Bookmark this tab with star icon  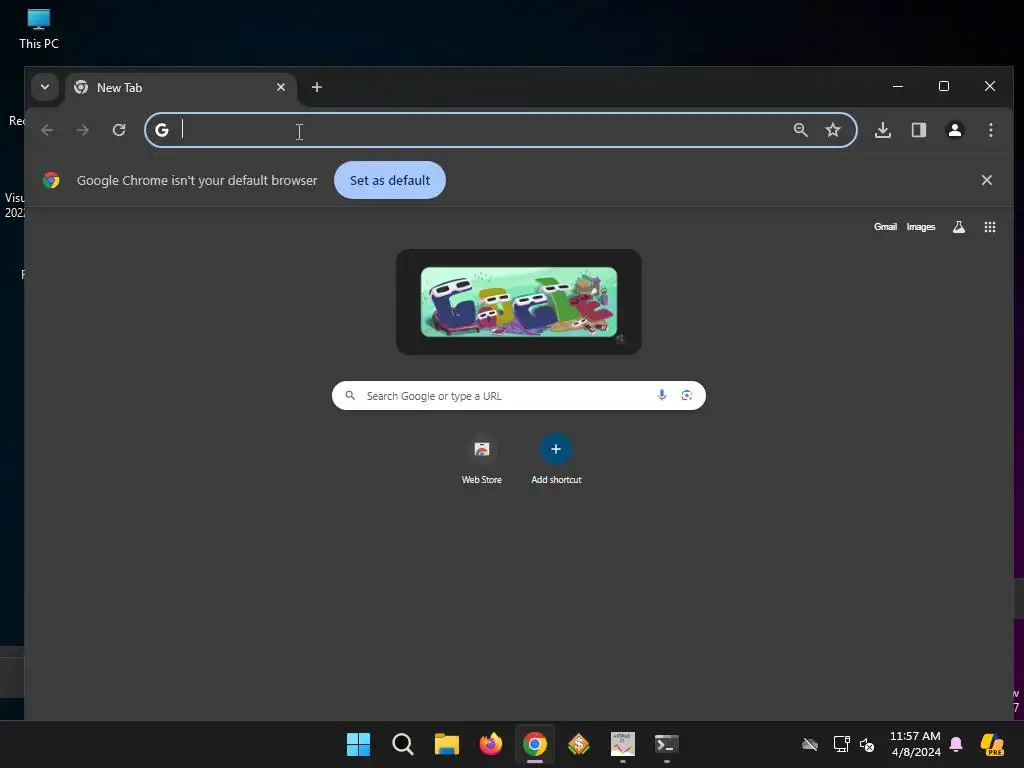[833, 130]
